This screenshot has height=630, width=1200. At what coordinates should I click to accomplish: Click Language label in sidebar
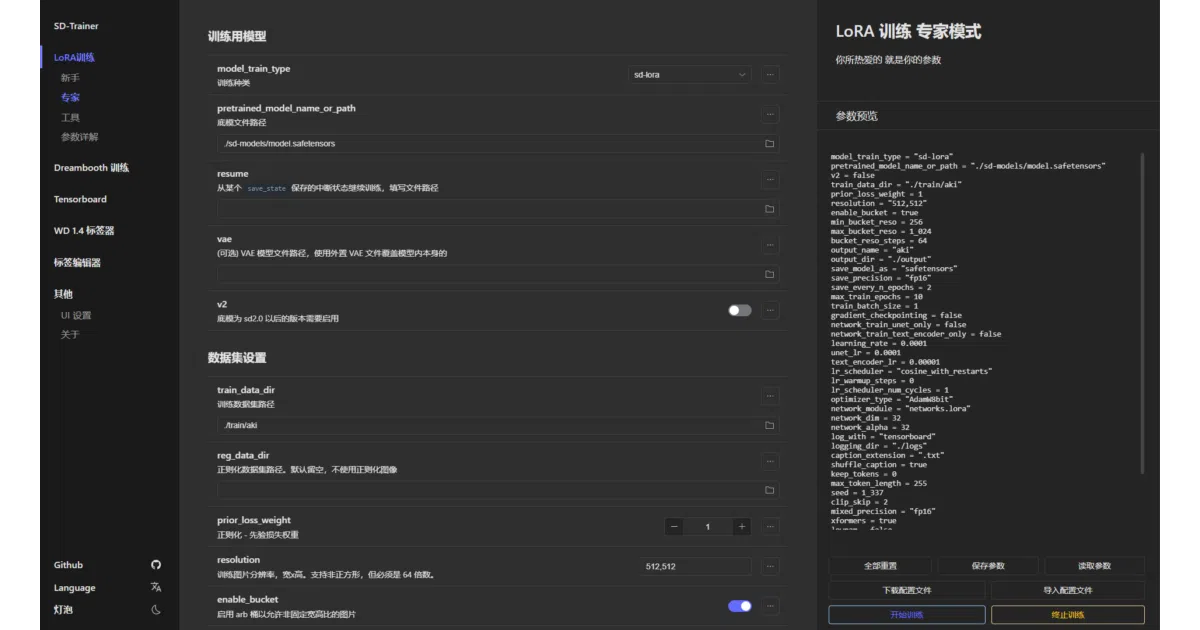point(75,588)
